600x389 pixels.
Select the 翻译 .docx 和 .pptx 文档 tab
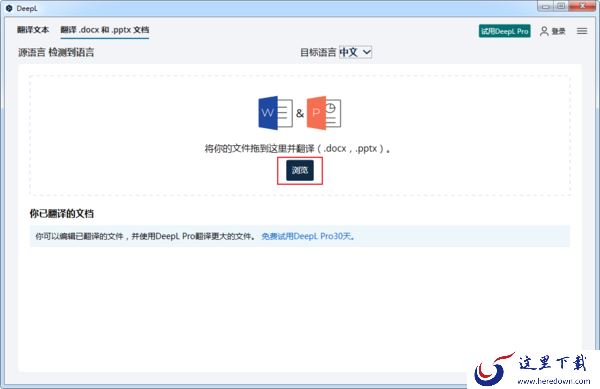point(104,30)
